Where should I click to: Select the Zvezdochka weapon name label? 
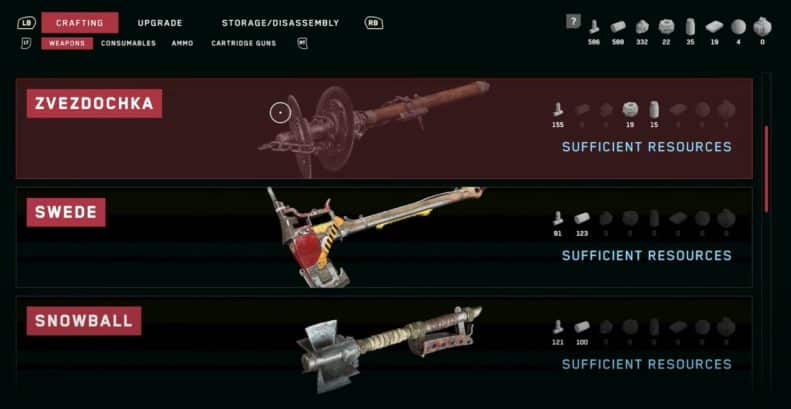point(94,104)
